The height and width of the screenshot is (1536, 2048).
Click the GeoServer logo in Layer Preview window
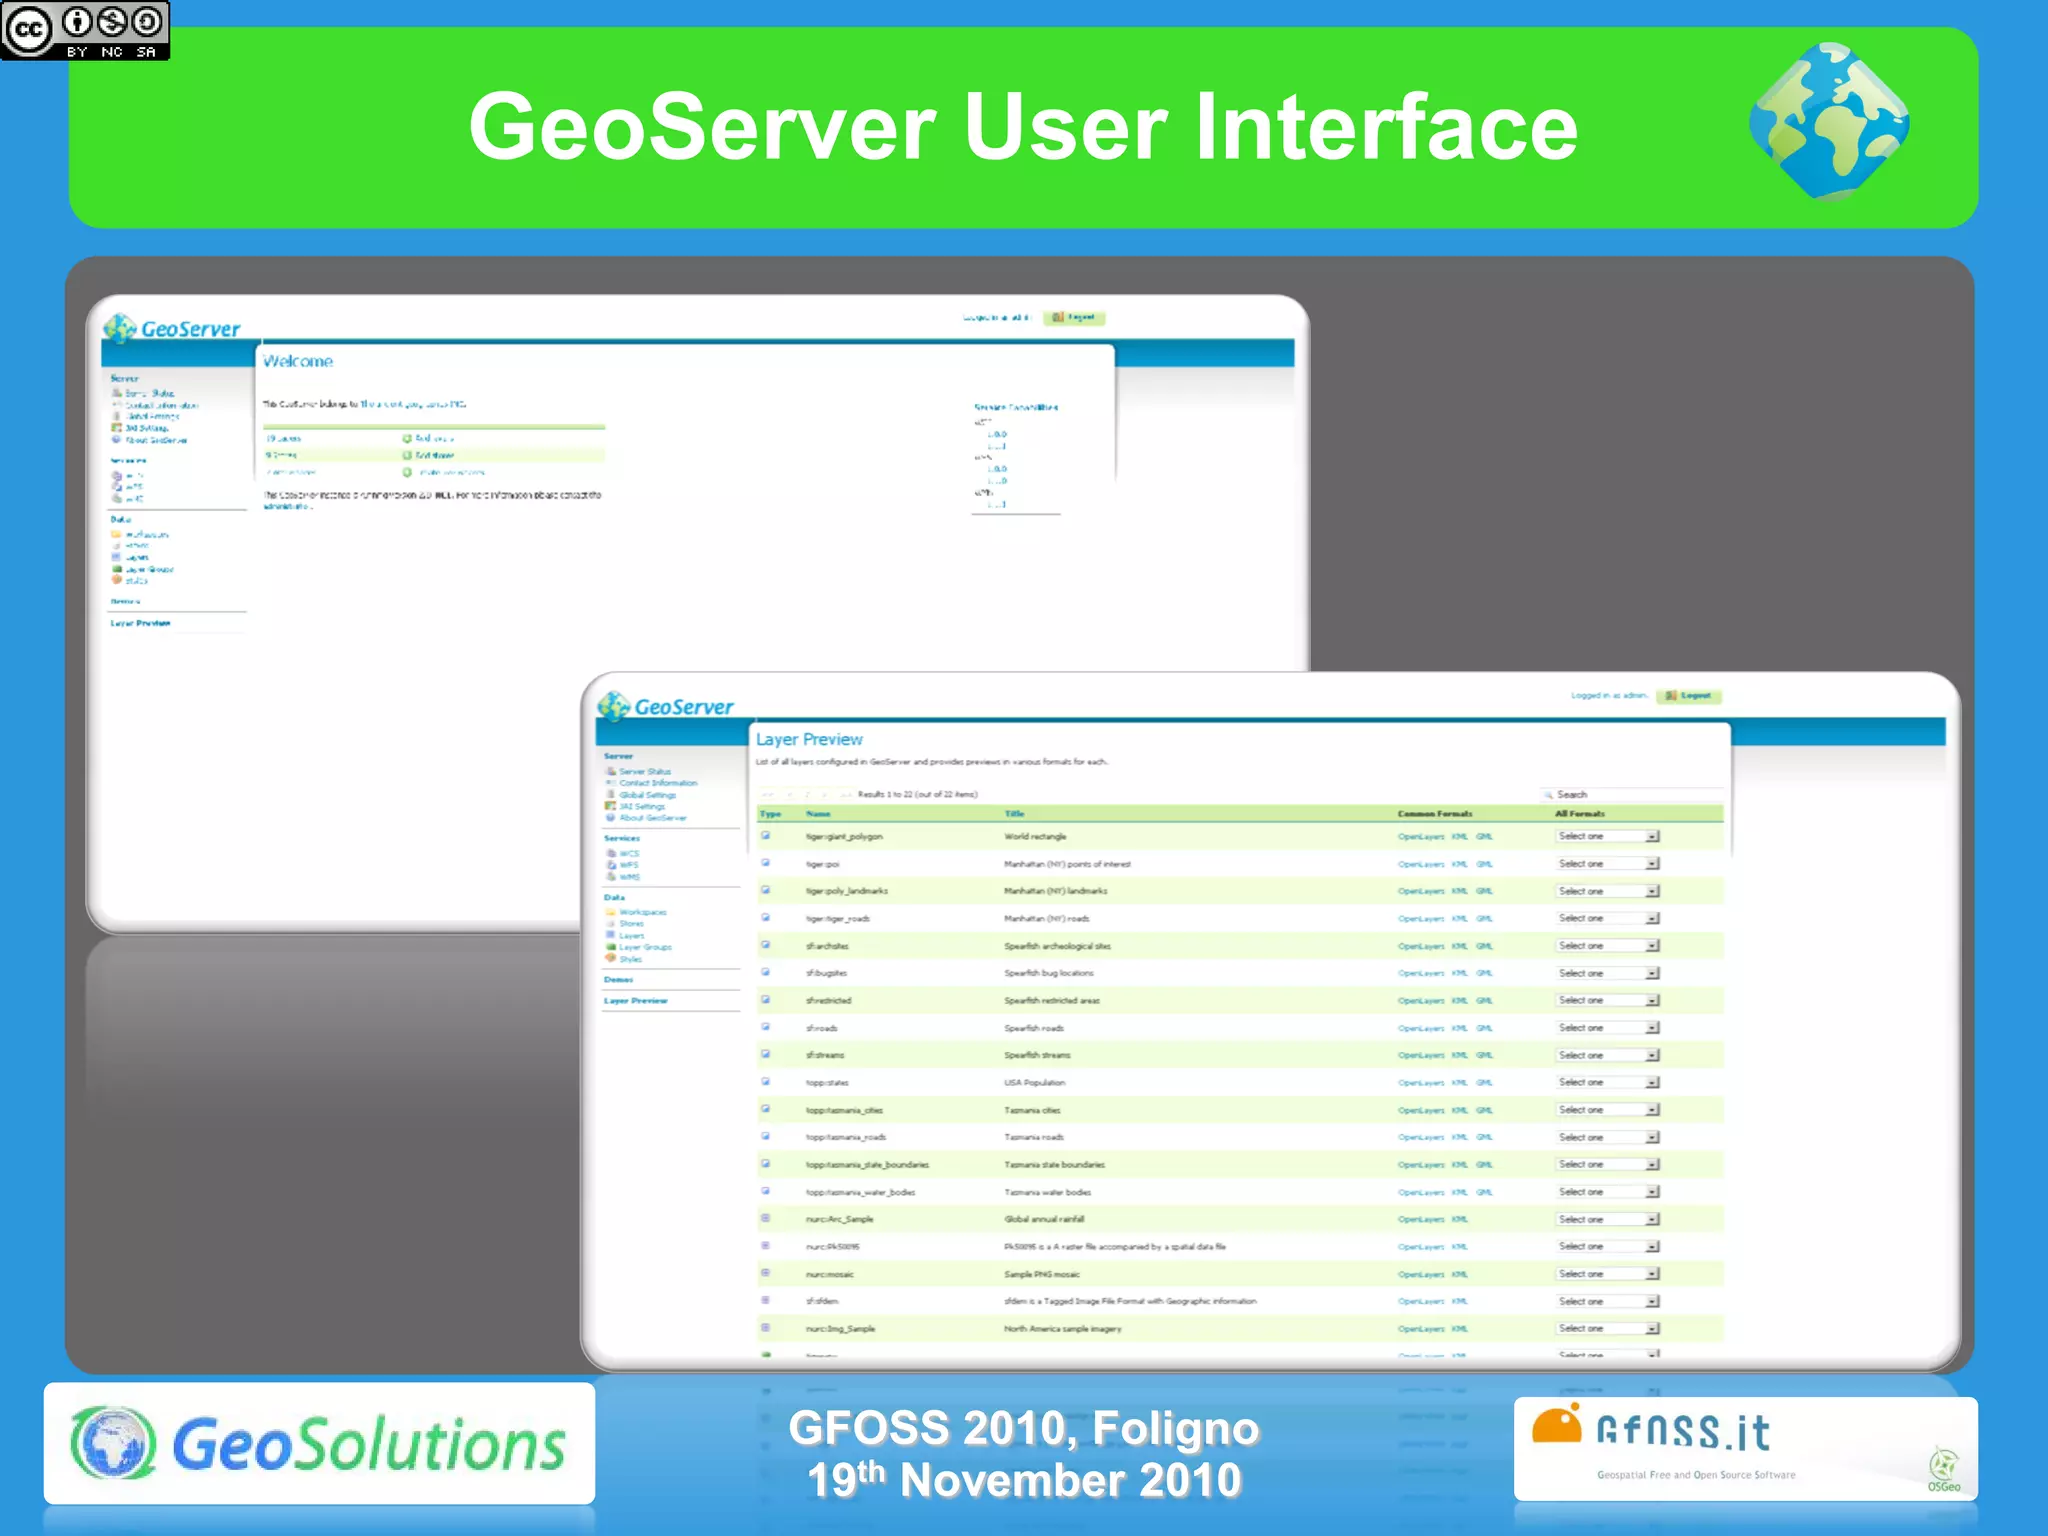(666, 706)
